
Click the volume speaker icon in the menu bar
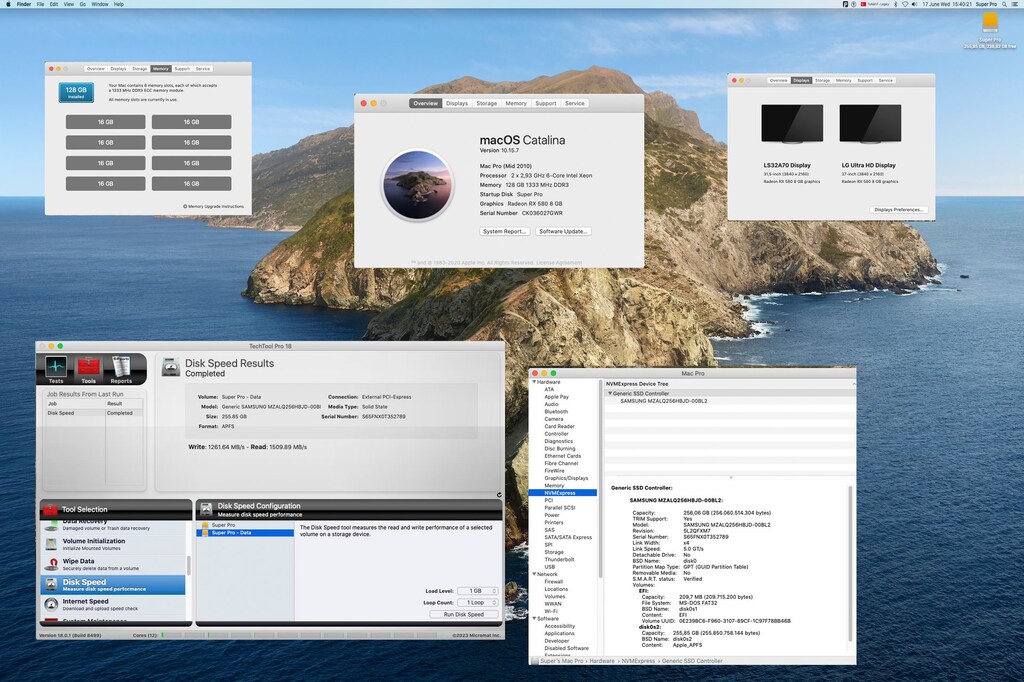pyautogui.click(x=914, y=4)
